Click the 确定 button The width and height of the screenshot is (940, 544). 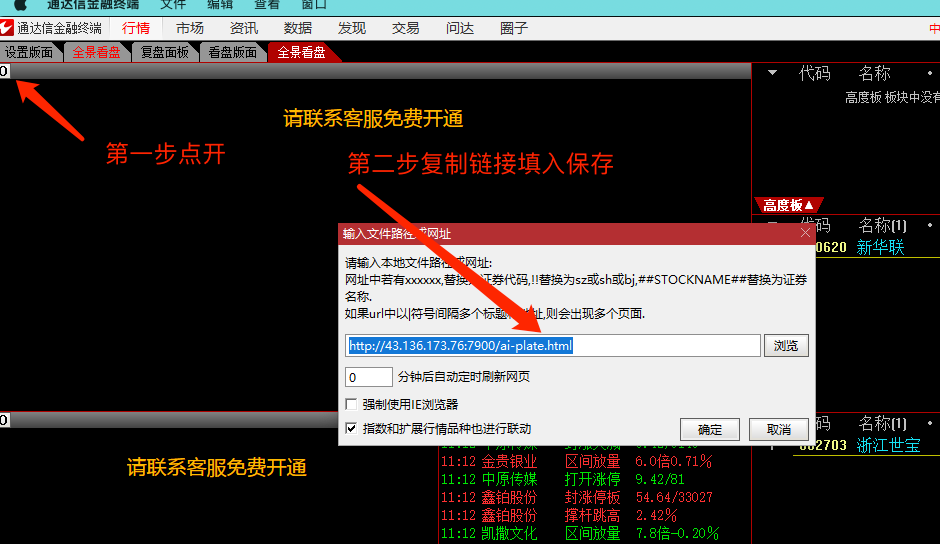pos(710,429)
